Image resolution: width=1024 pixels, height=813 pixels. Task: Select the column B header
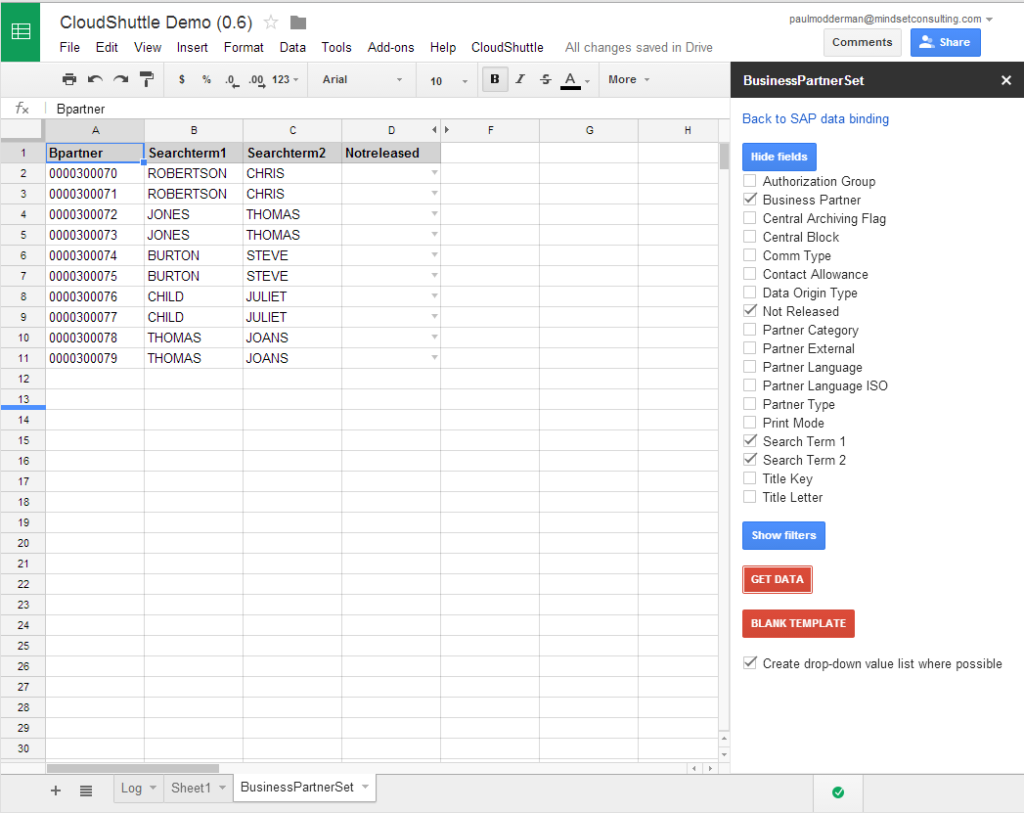coord(193,131)
